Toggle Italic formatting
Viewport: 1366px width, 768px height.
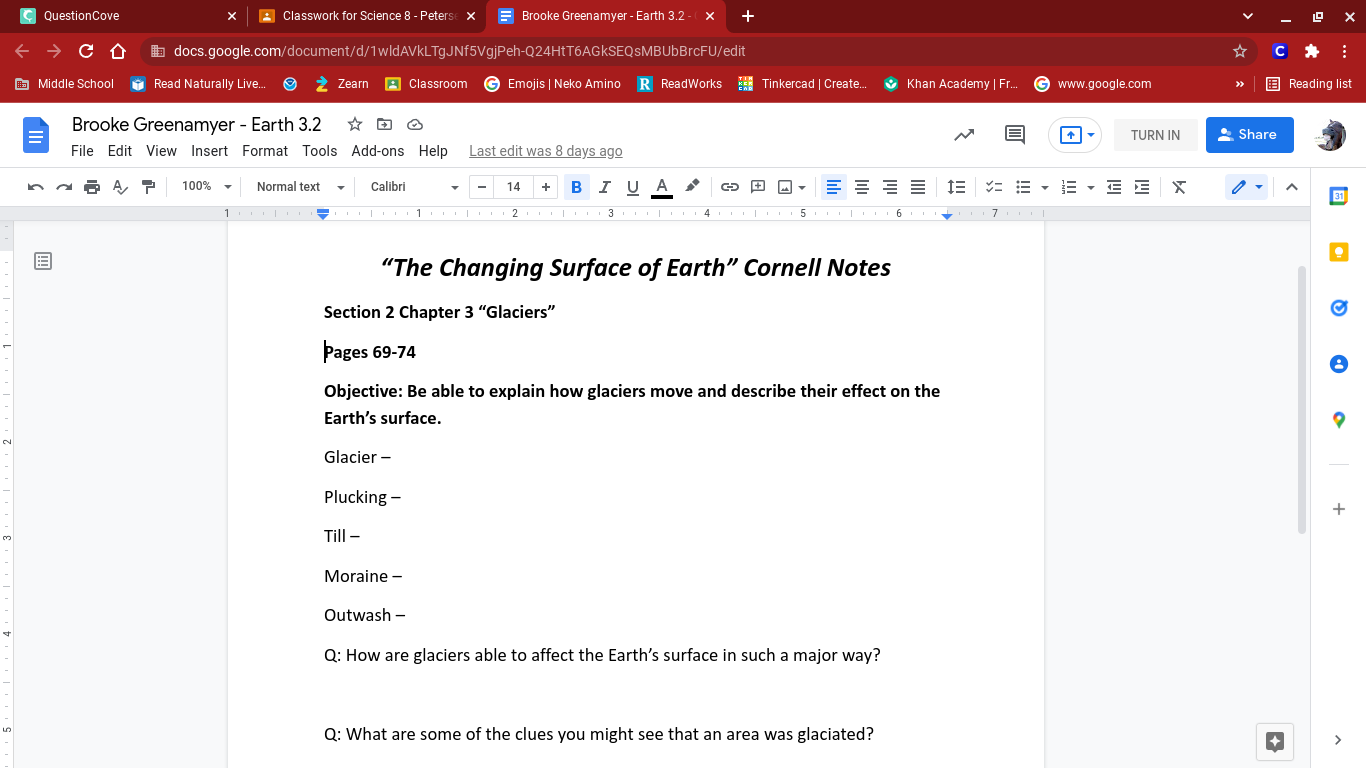(604, 187)
